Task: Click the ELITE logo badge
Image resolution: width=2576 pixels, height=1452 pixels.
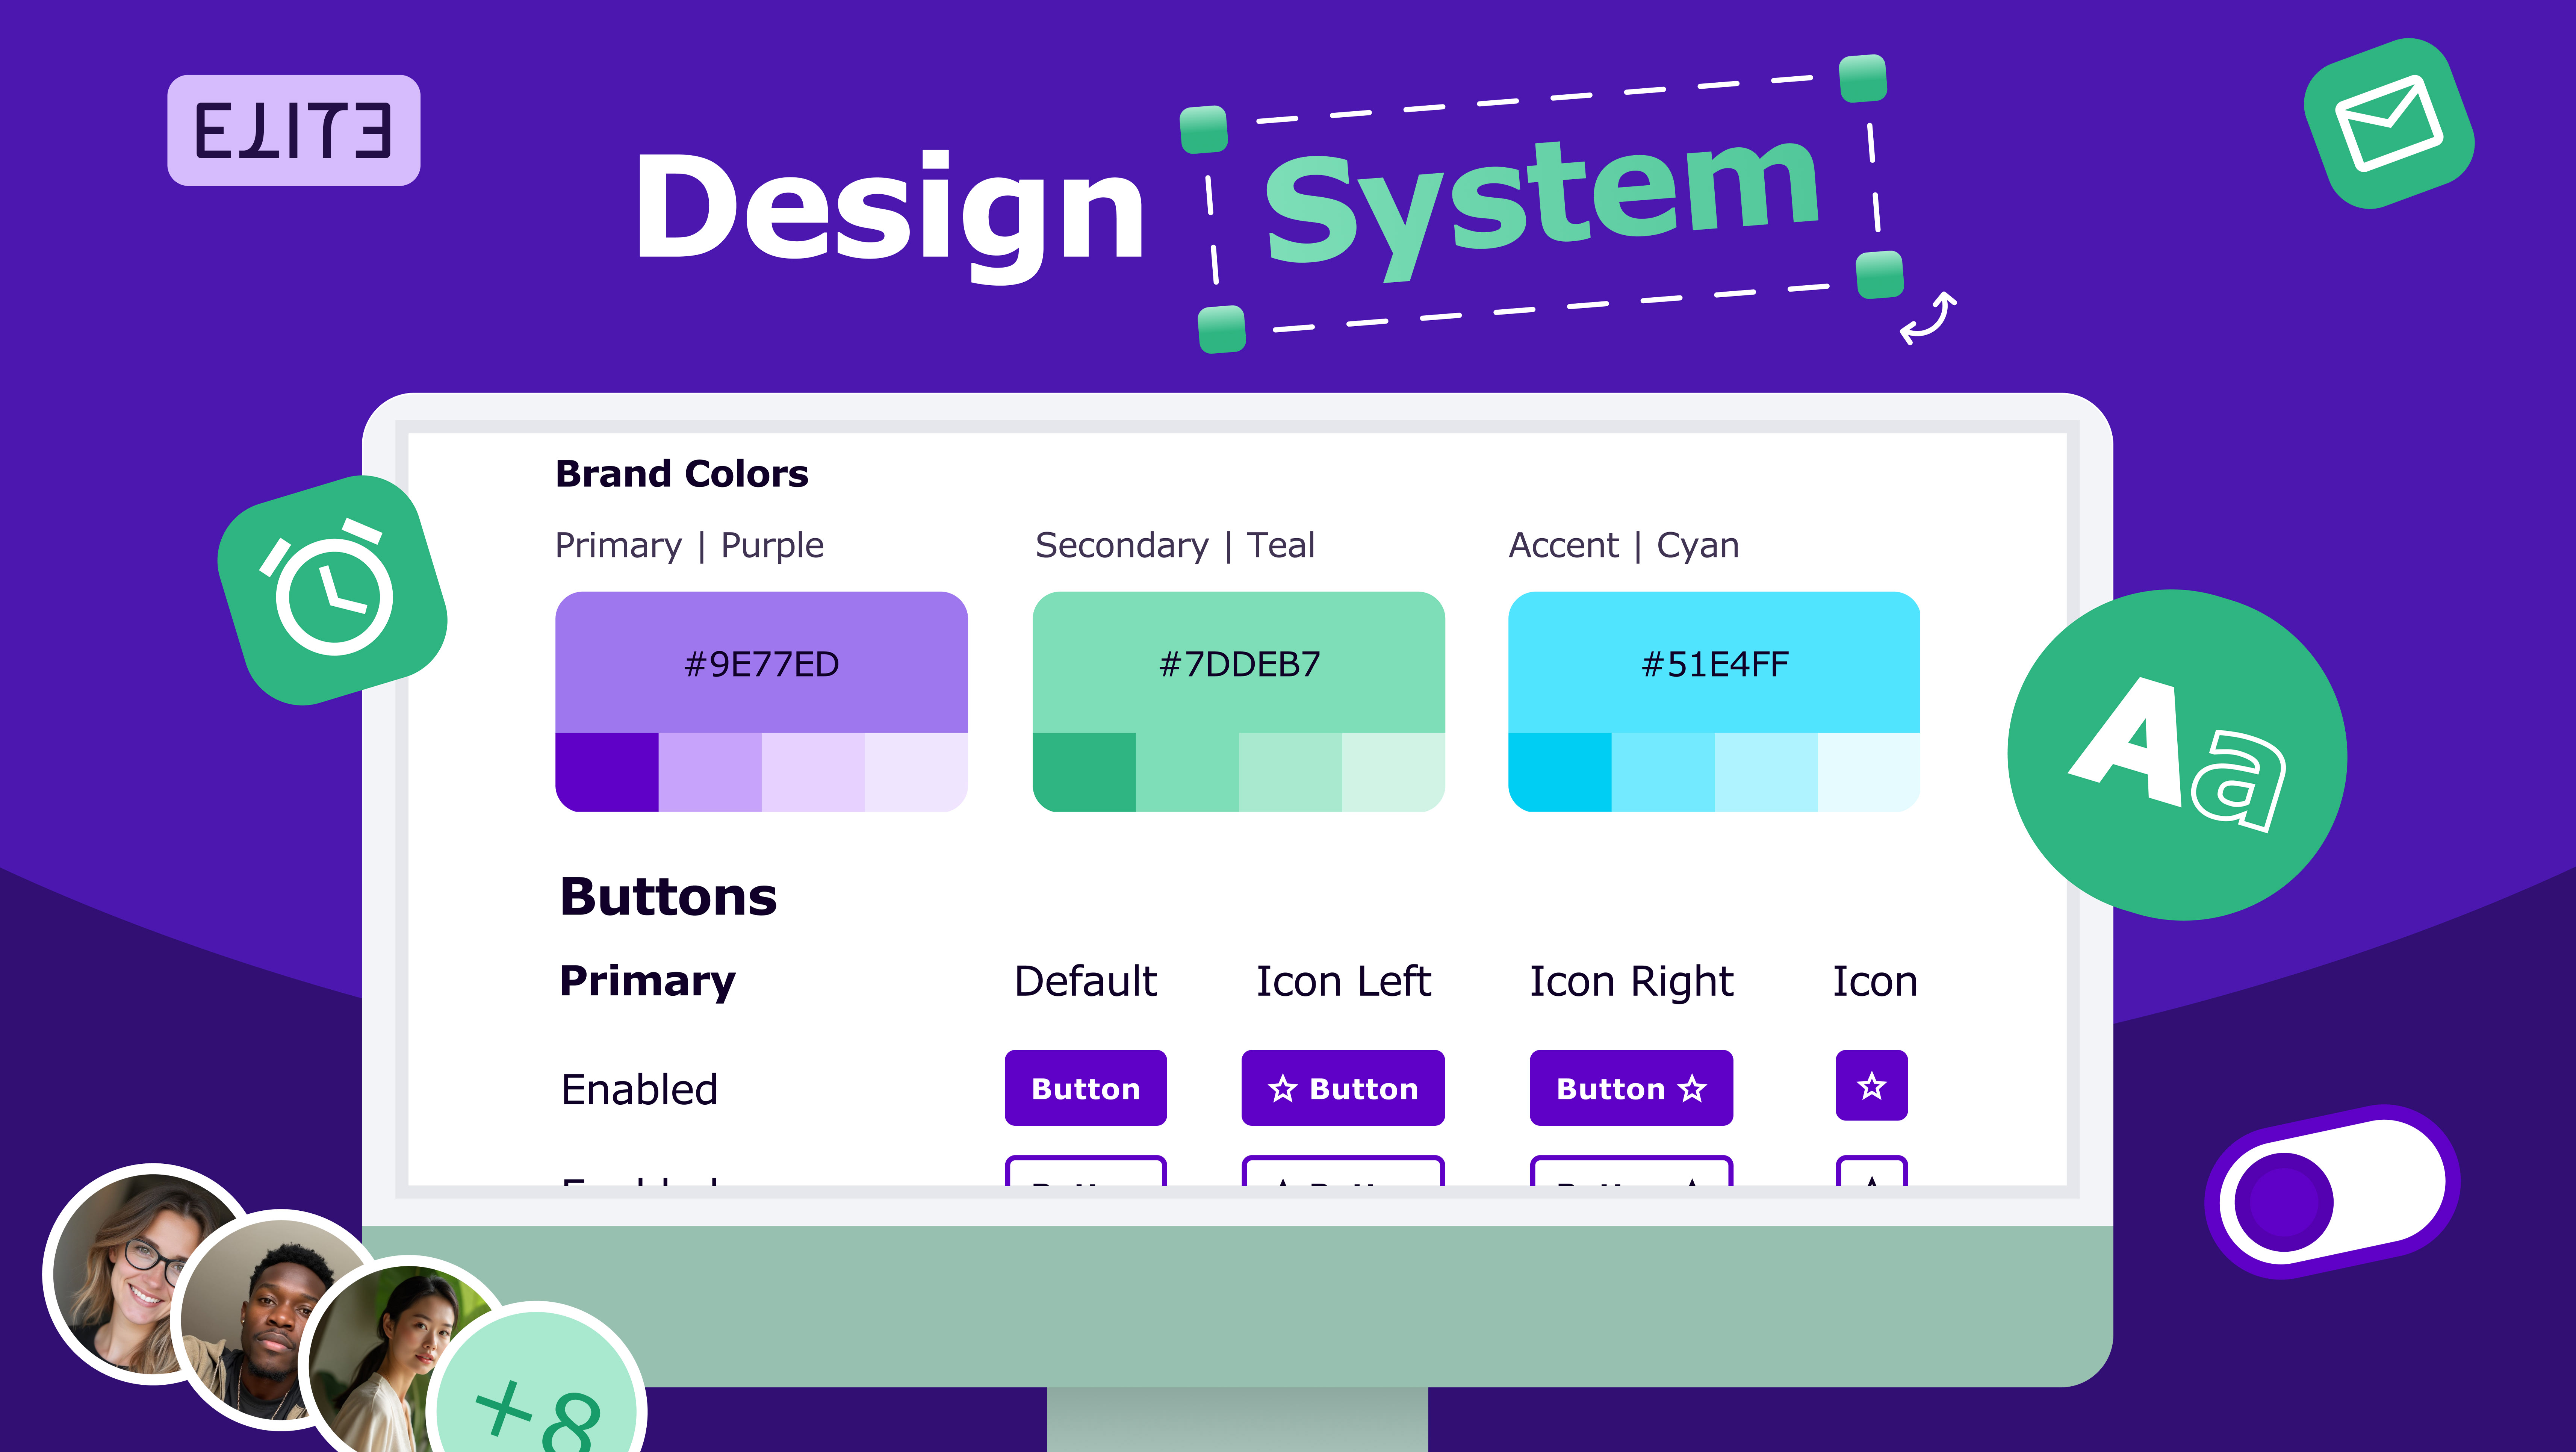Action: (x=293, y=130)
